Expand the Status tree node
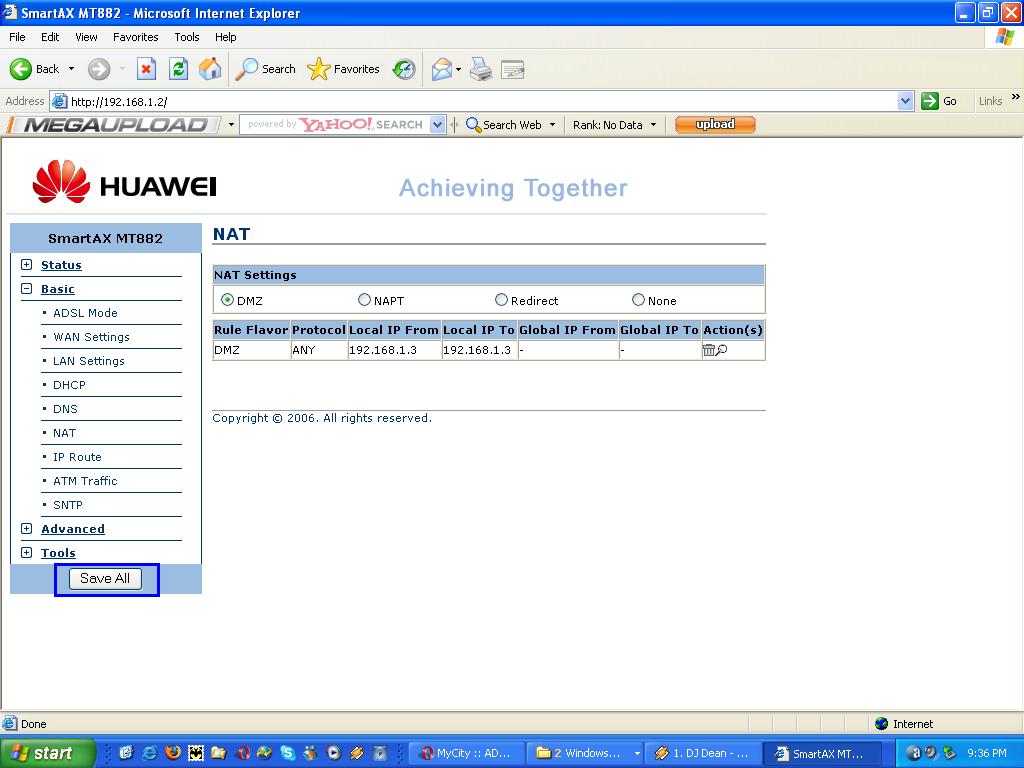Viewport: 1024px width, 768px height. (27, 264)
